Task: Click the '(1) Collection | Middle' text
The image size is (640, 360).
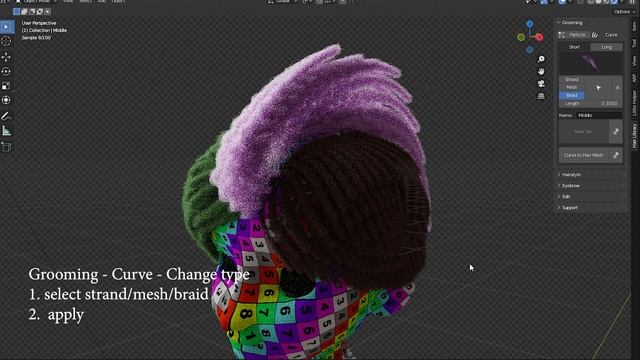Action: [44, 31]
